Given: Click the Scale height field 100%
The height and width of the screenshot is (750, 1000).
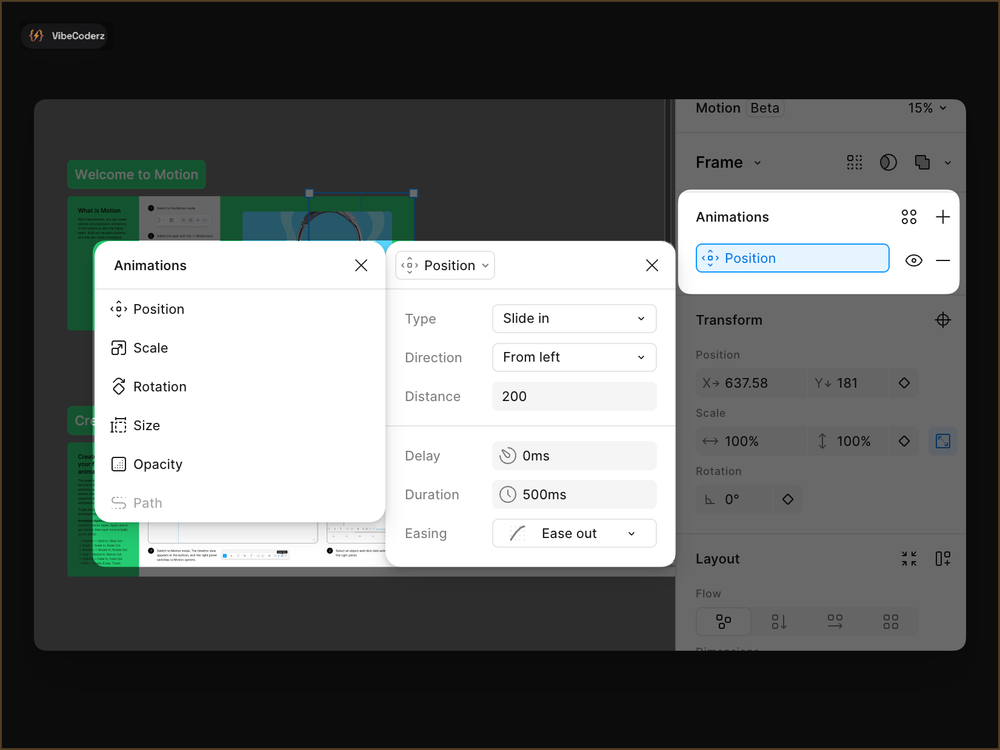Looking at the screenshot, I should [x=848, y=441].
